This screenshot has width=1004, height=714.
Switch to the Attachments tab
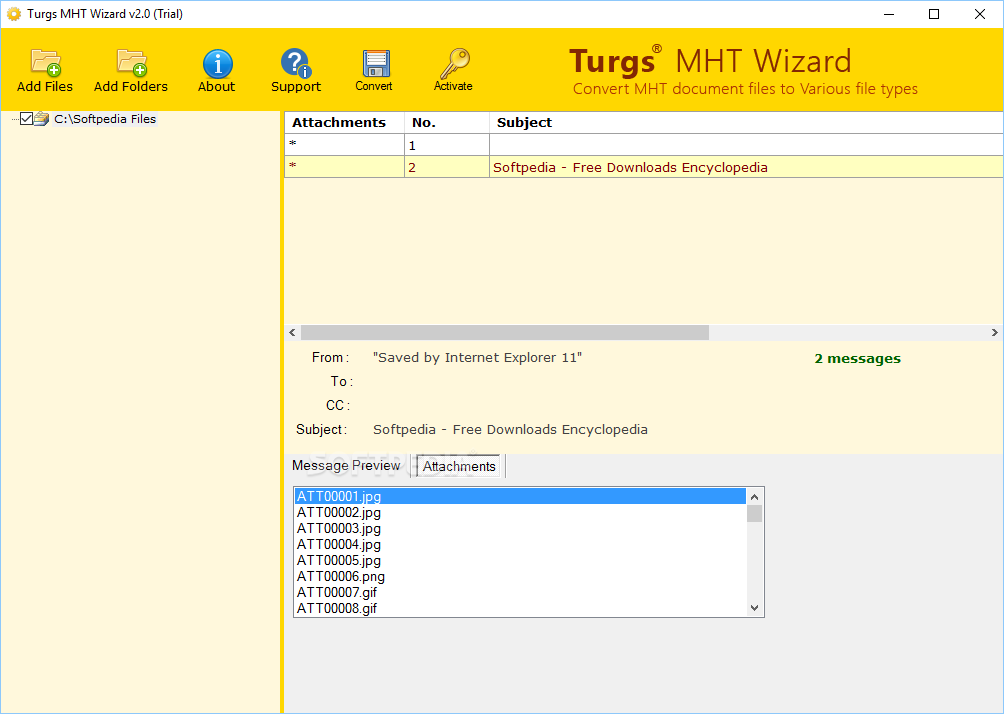(458, 466)
